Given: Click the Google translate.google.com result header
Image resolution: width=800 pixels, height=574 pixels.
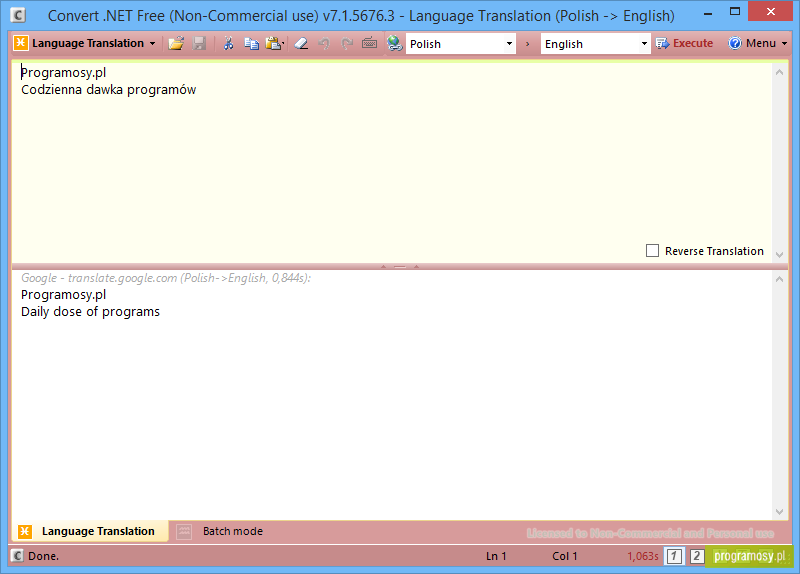Looking at the screenshot, I should pos(166,278).
